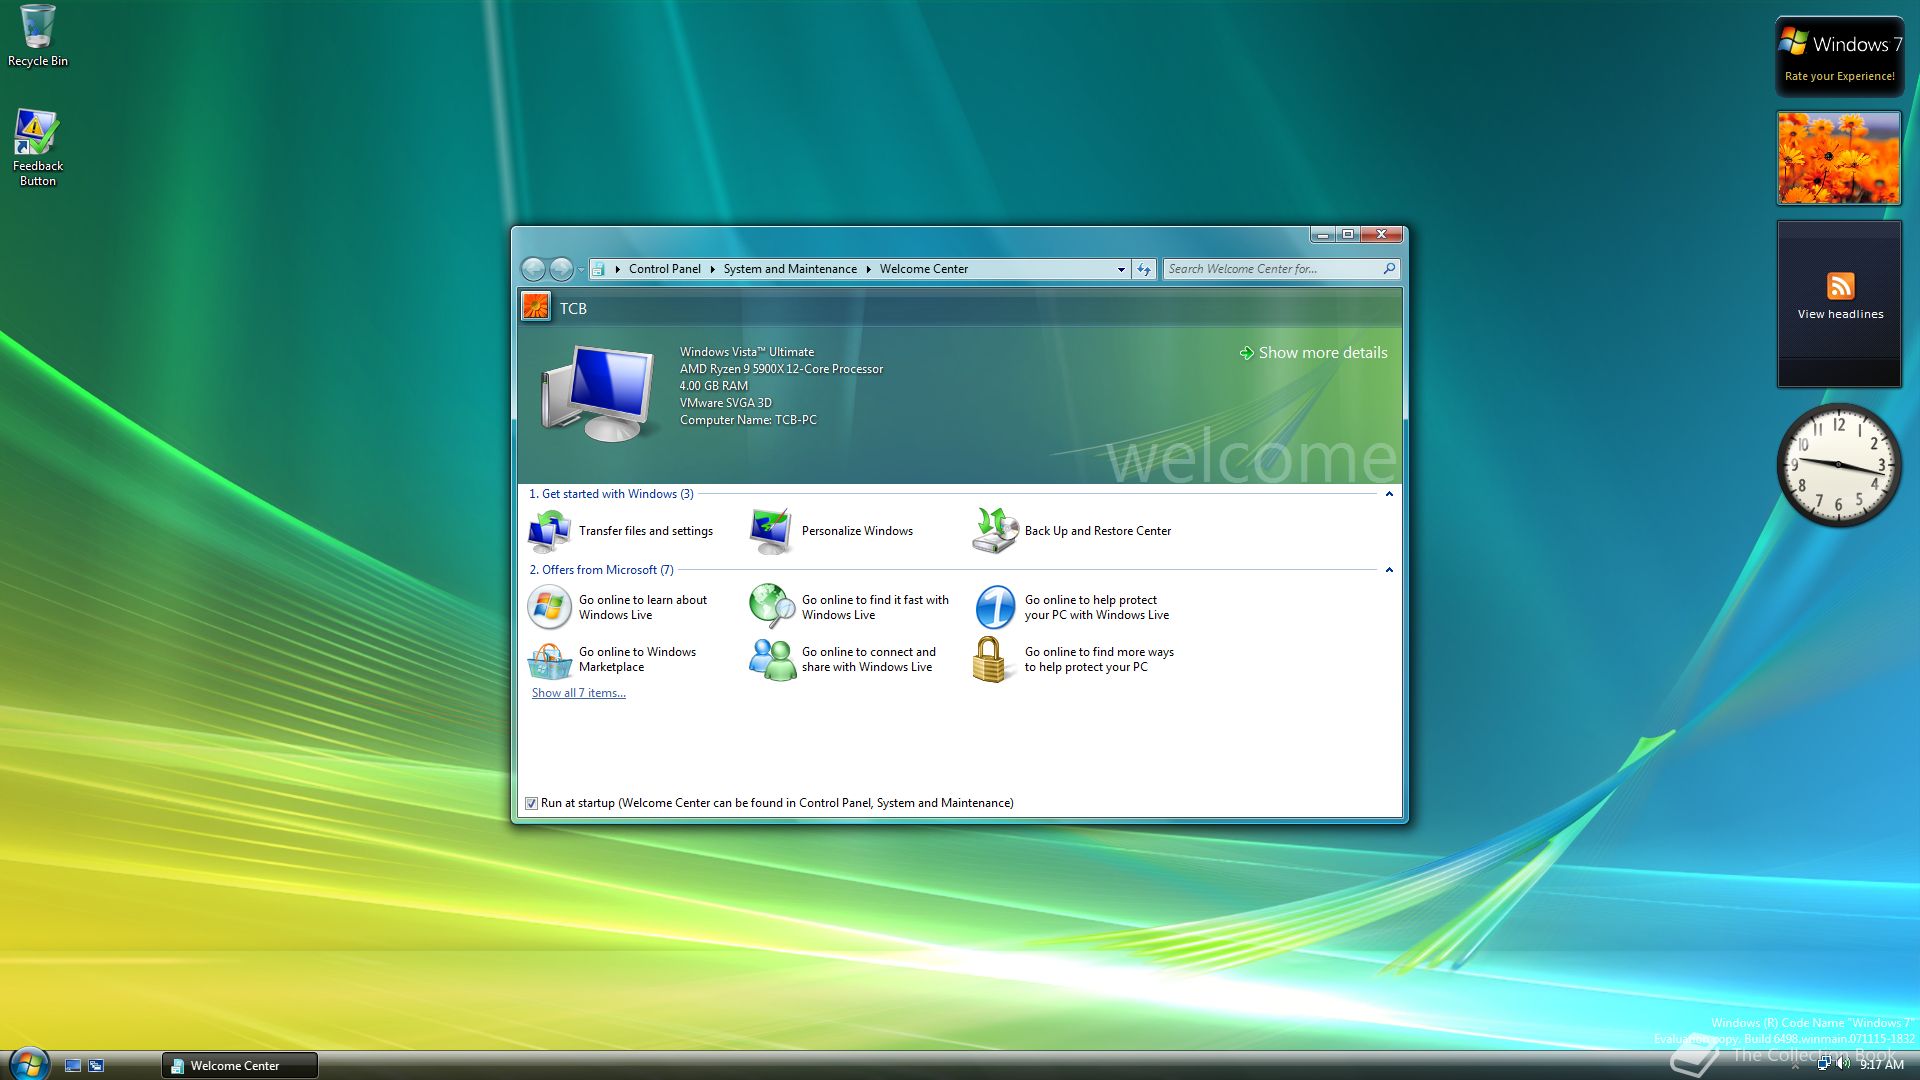Click the Windows Marketplace basket icon
The width and height of the screenshot is (1920, 1080).
pyautogui.click(x=549, y=660)
